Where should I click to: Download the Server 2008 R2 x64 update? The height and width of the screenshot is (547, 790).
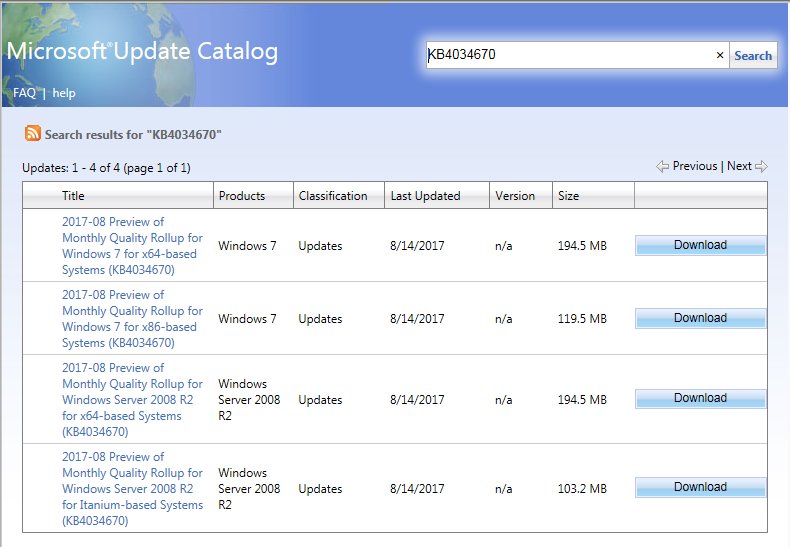point(700,398)
